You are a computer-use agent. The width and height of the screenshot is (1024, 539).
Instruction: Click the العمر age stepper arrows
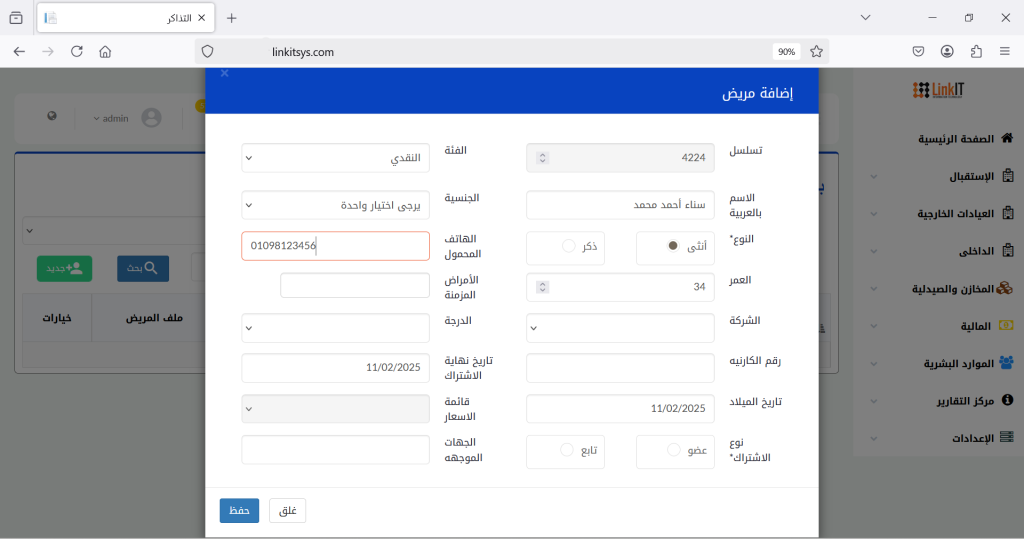pos(542,287)
